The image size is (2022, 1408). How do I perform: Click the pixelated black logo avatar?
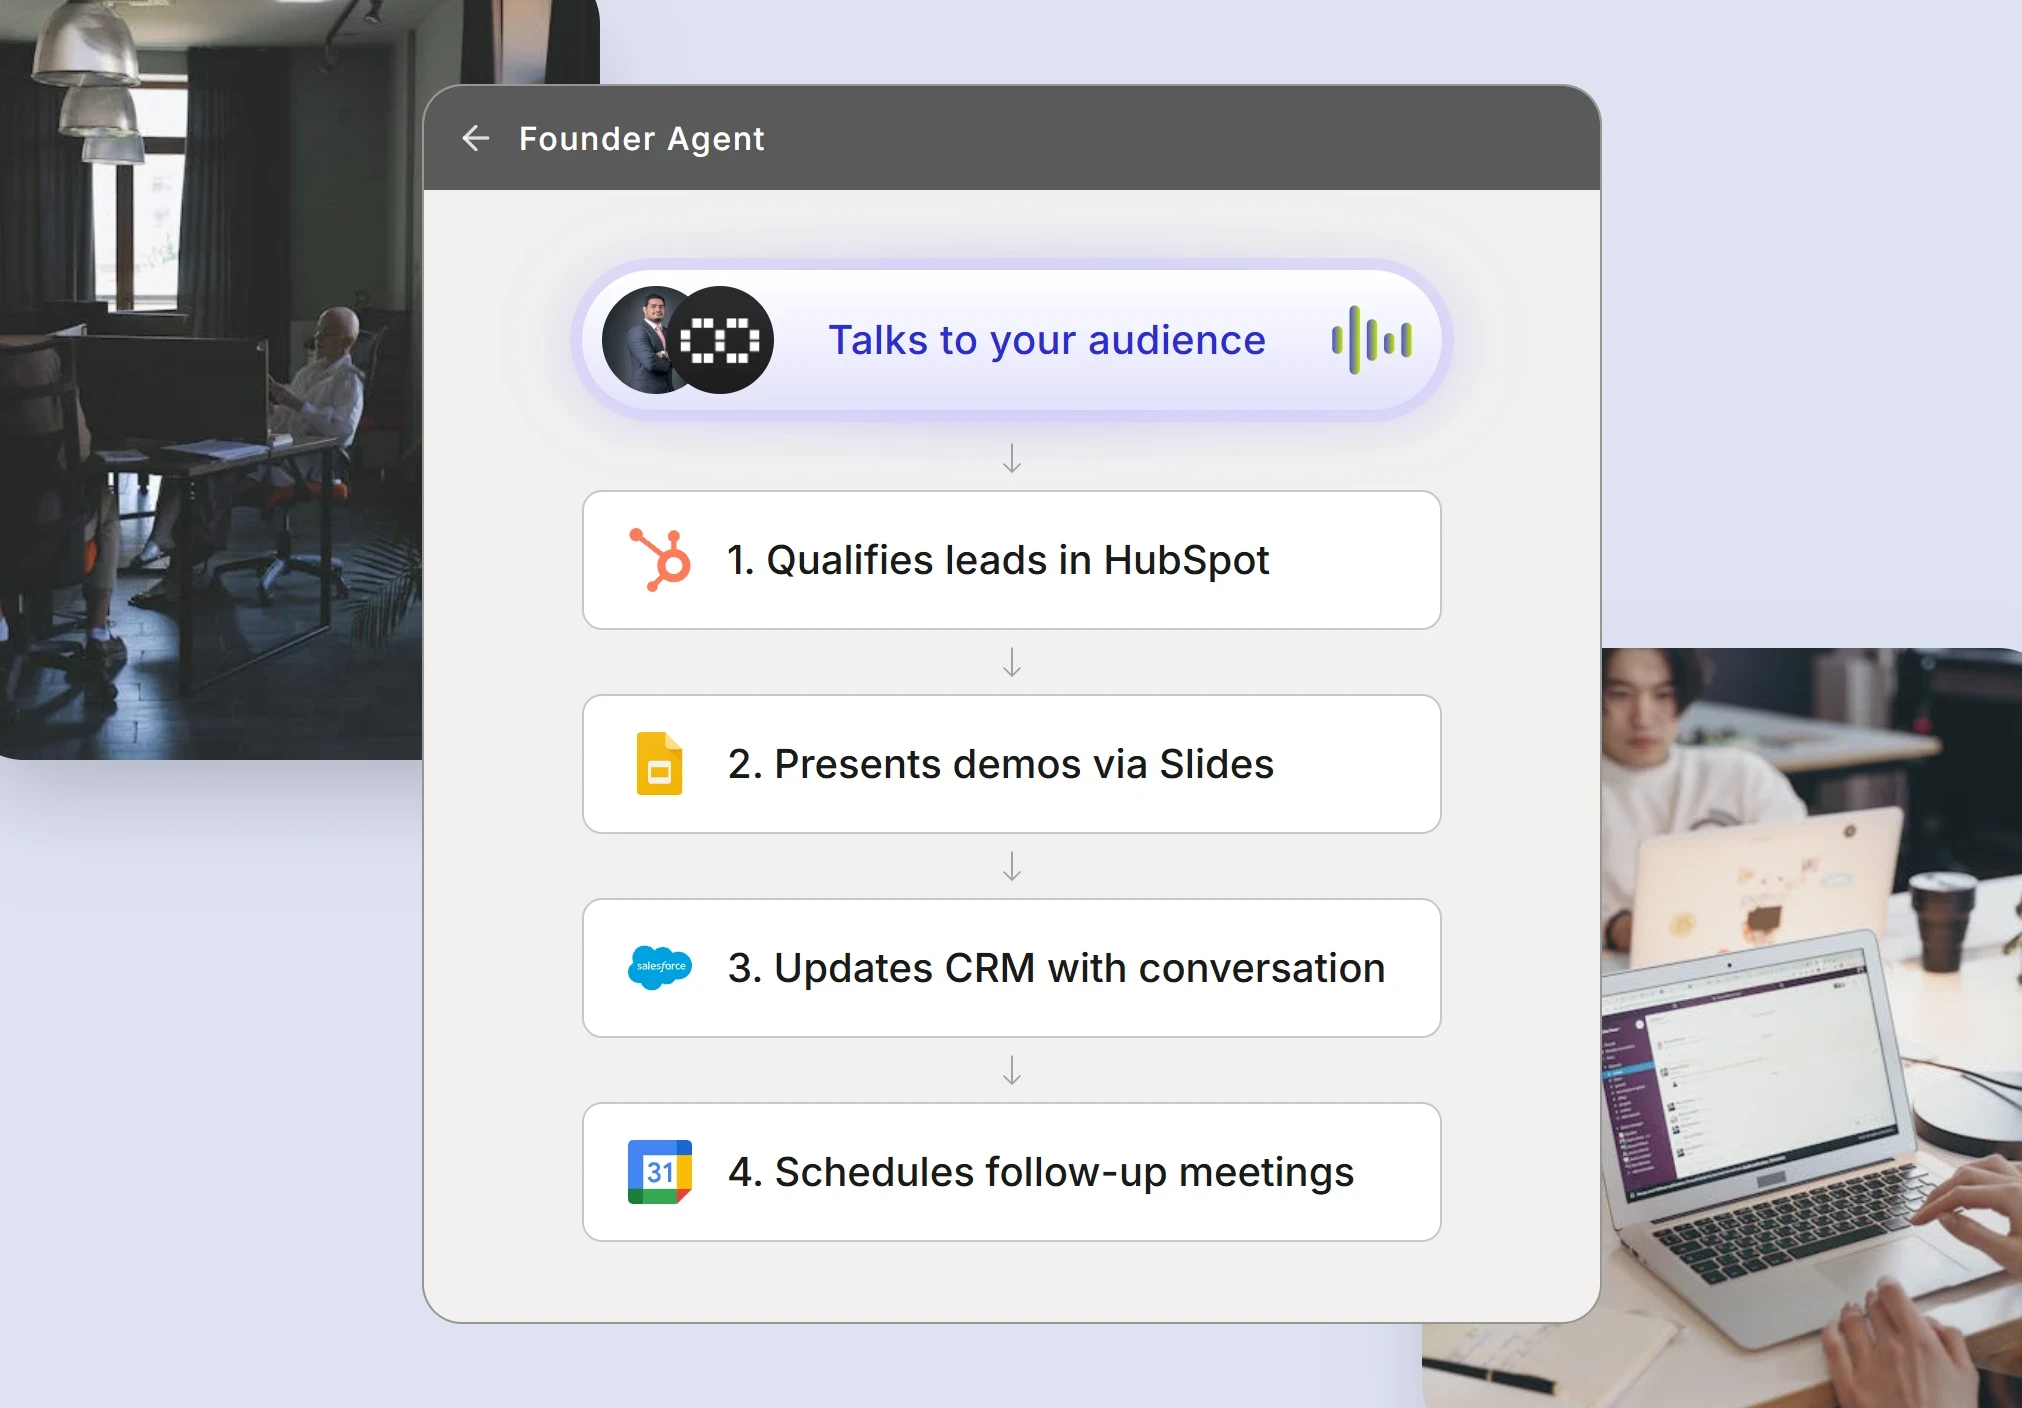(x=720, y=340)
